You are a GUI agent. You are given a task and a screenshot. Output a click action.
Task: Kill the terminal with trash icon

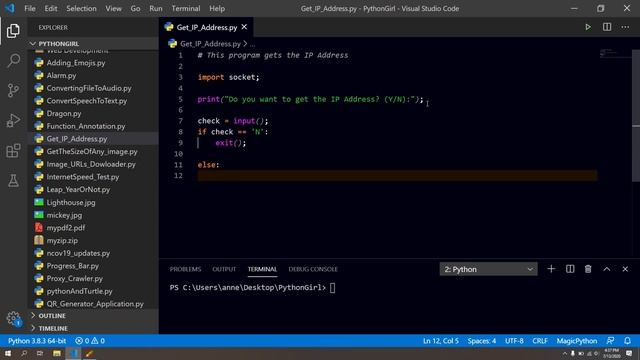click(x=588, y=269)
